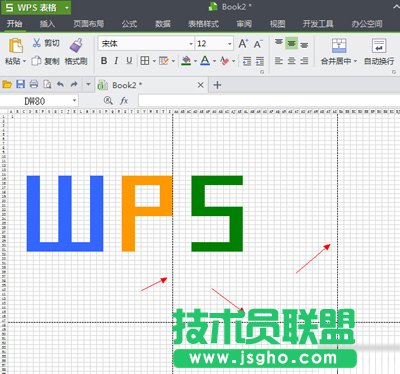This screenshot has width=400, height=374.
Task: Click the WPS 表格 application button
Action: click(x=32, y=8)
